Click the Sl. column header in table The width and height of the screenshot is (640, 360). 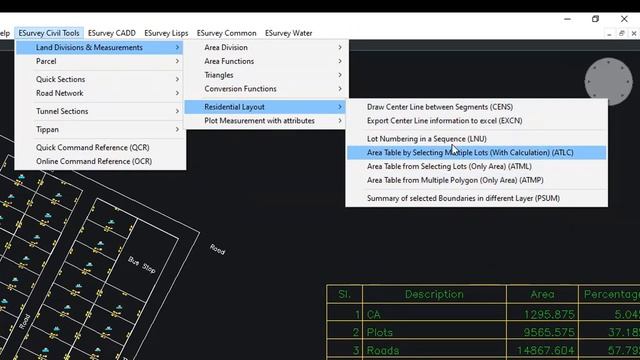(x=344, y=294)
